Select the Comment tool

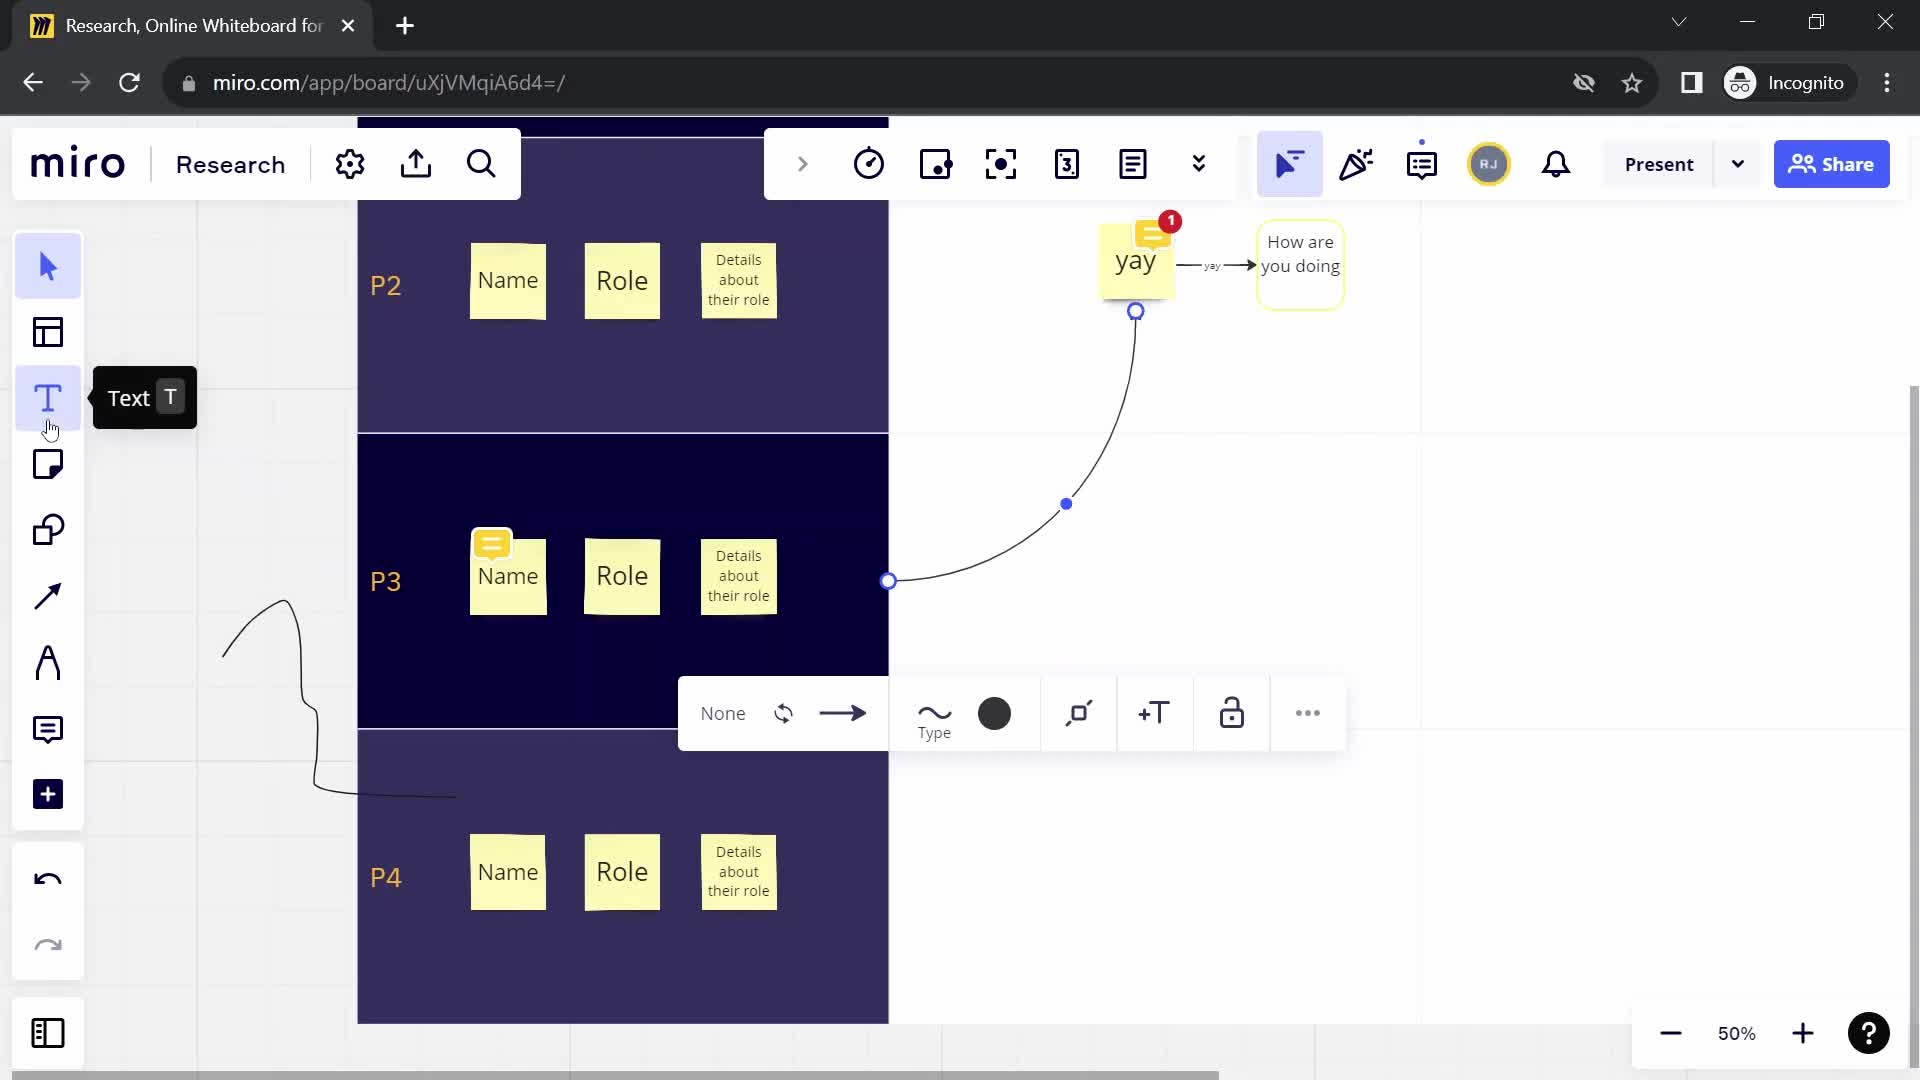click(49, 729)
